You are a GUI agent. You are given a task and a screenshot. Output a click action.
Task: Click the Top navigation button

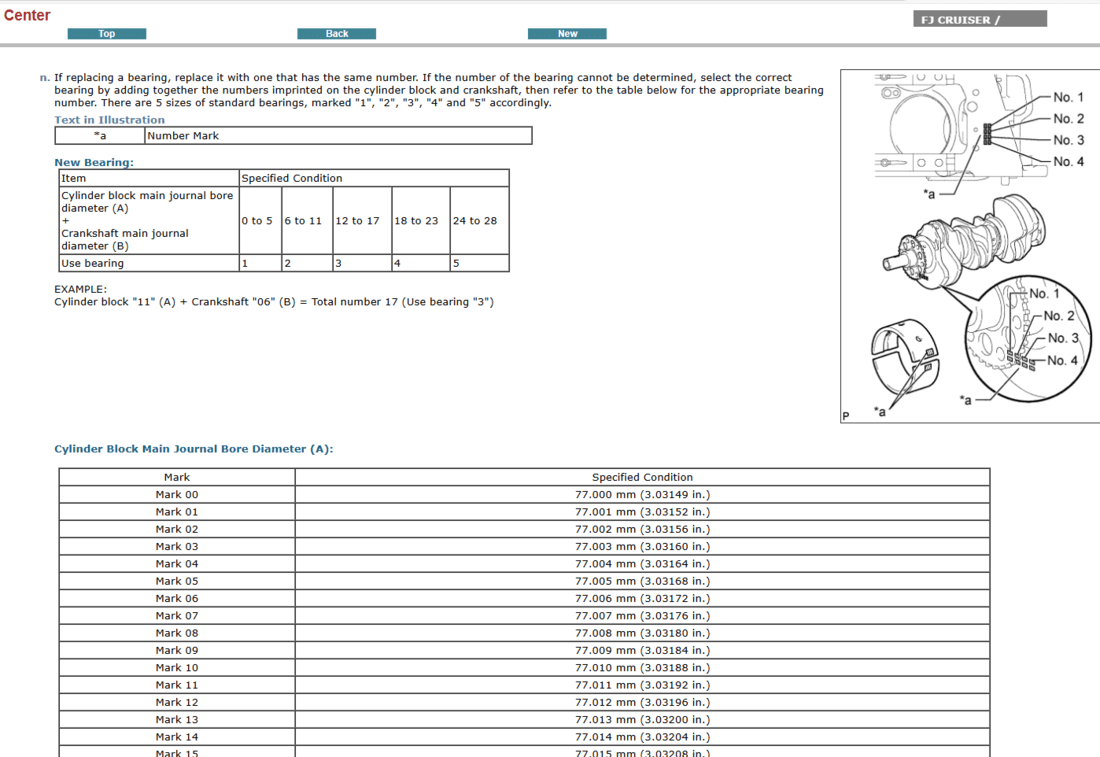107,34
